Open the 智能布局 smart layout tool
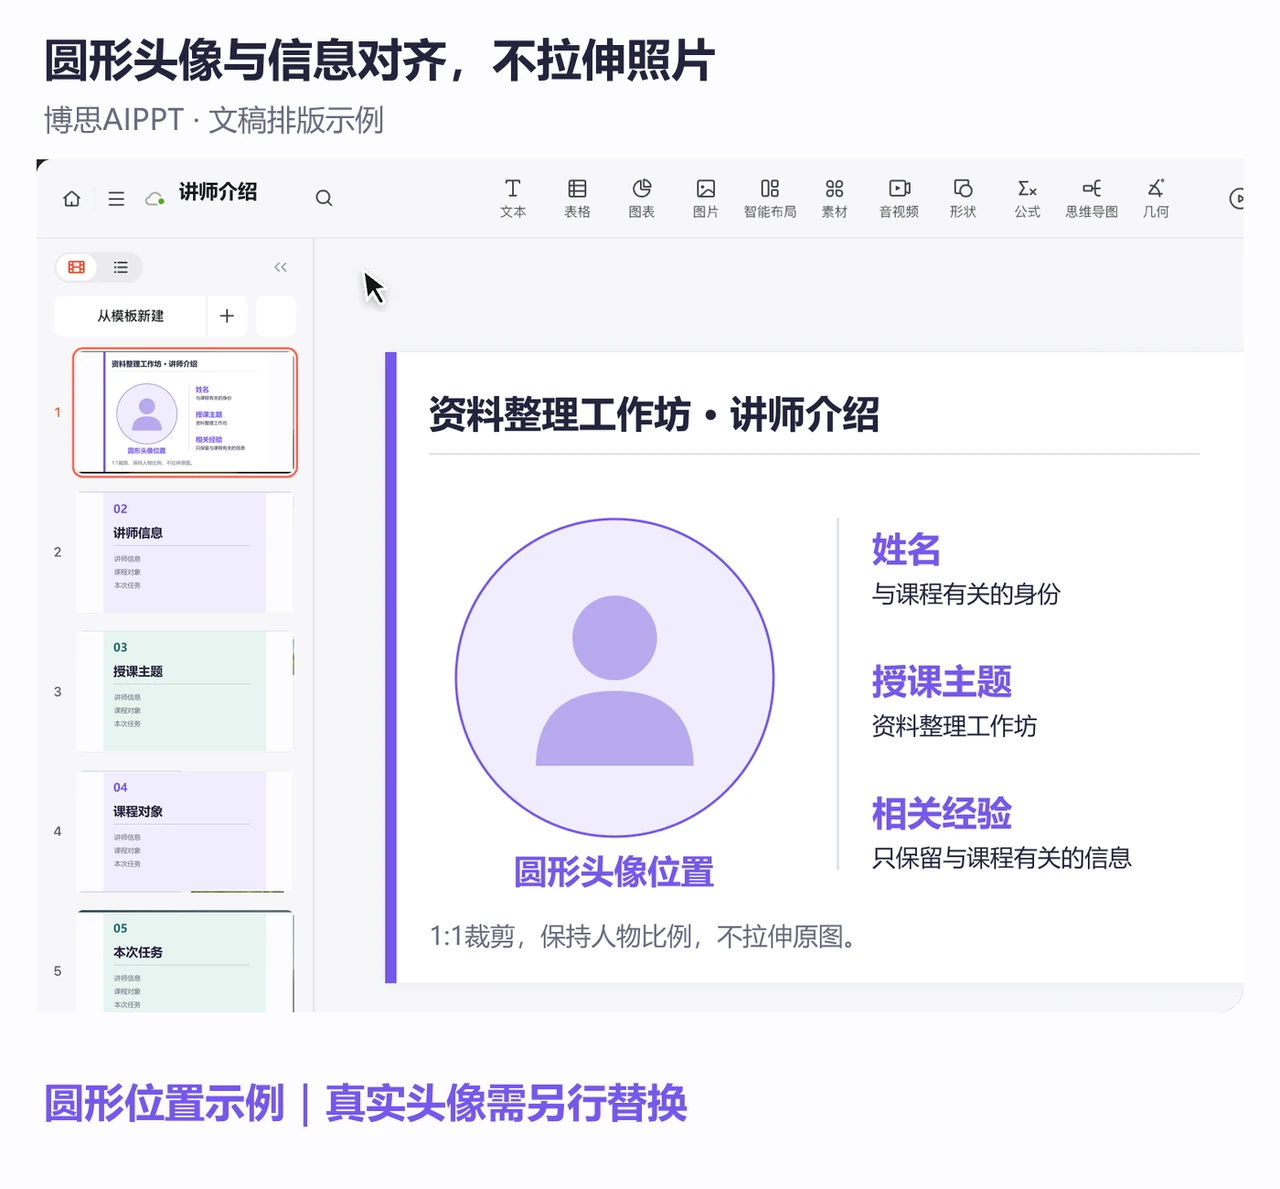Viewport: 1280px width, 1189px height. pyautogui.click(x=770, y=198)
